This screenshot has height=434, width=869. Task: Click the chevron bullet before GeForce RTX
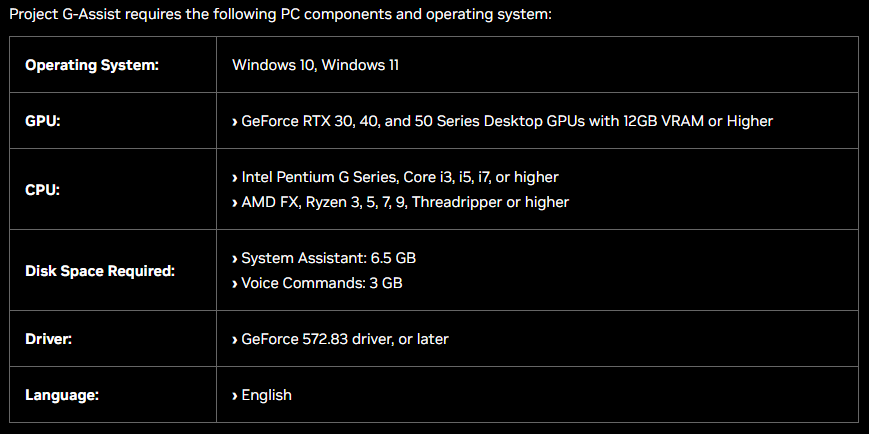(x=235, y=122)
